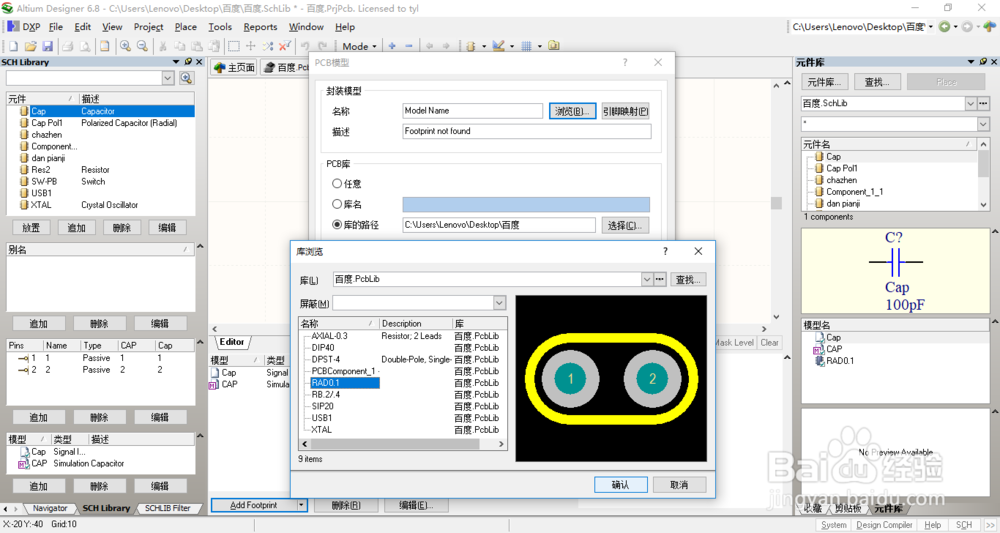Click the Open folder toolbar icon
The width and height of the screenshot is (1000, 533).
pyautogui.click(x=31, y=46)
